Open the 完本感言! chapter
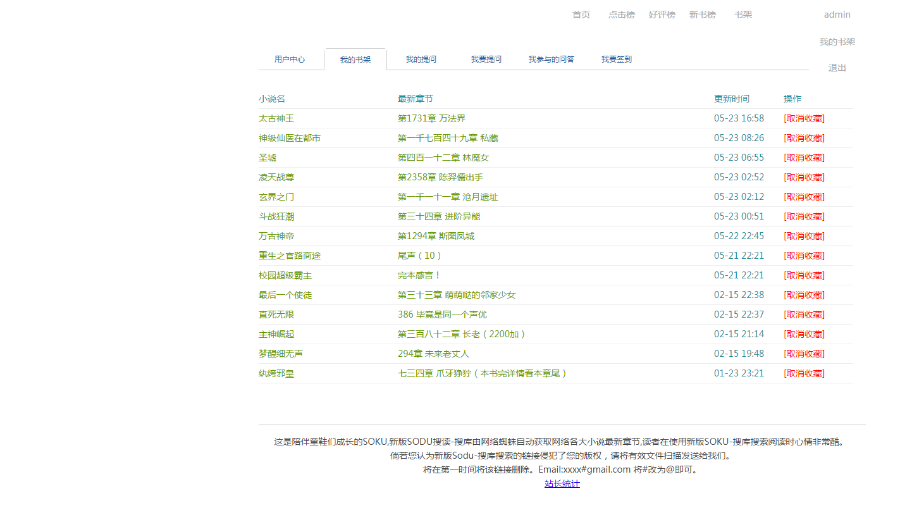The width and height of the screenshot is (900, 522). click(419, 275)
